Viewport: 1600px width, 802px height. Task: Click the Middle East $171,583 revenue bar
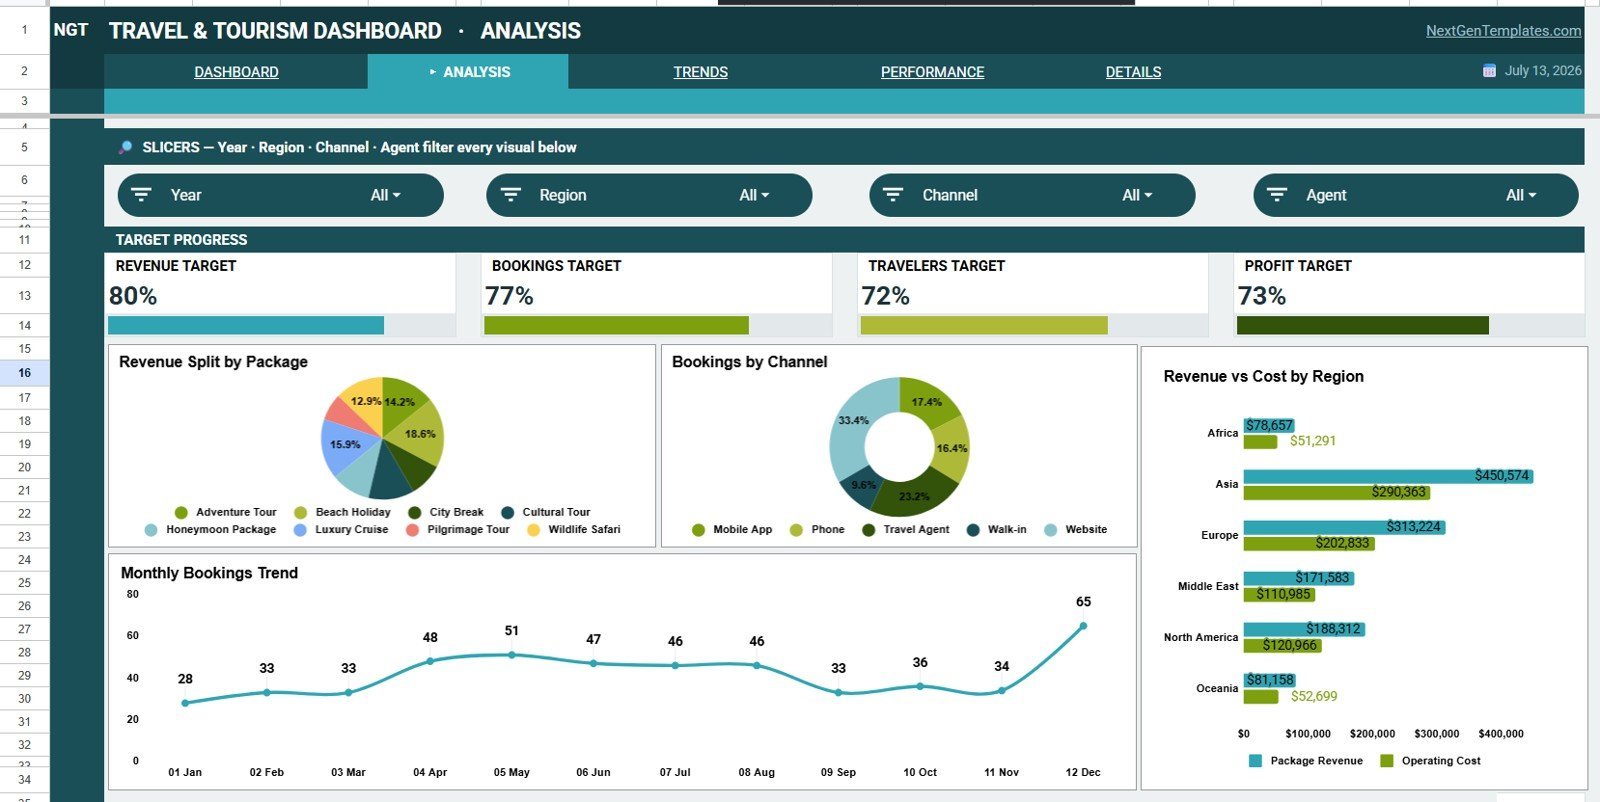(x=1299, y=578)
